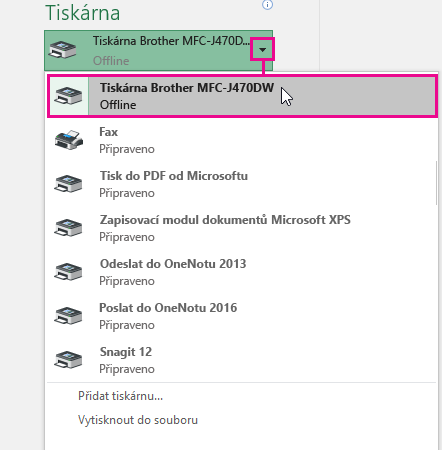Click the Microsoft XPS writer printer icon
The image size is (442, 450).
[68, 228]
